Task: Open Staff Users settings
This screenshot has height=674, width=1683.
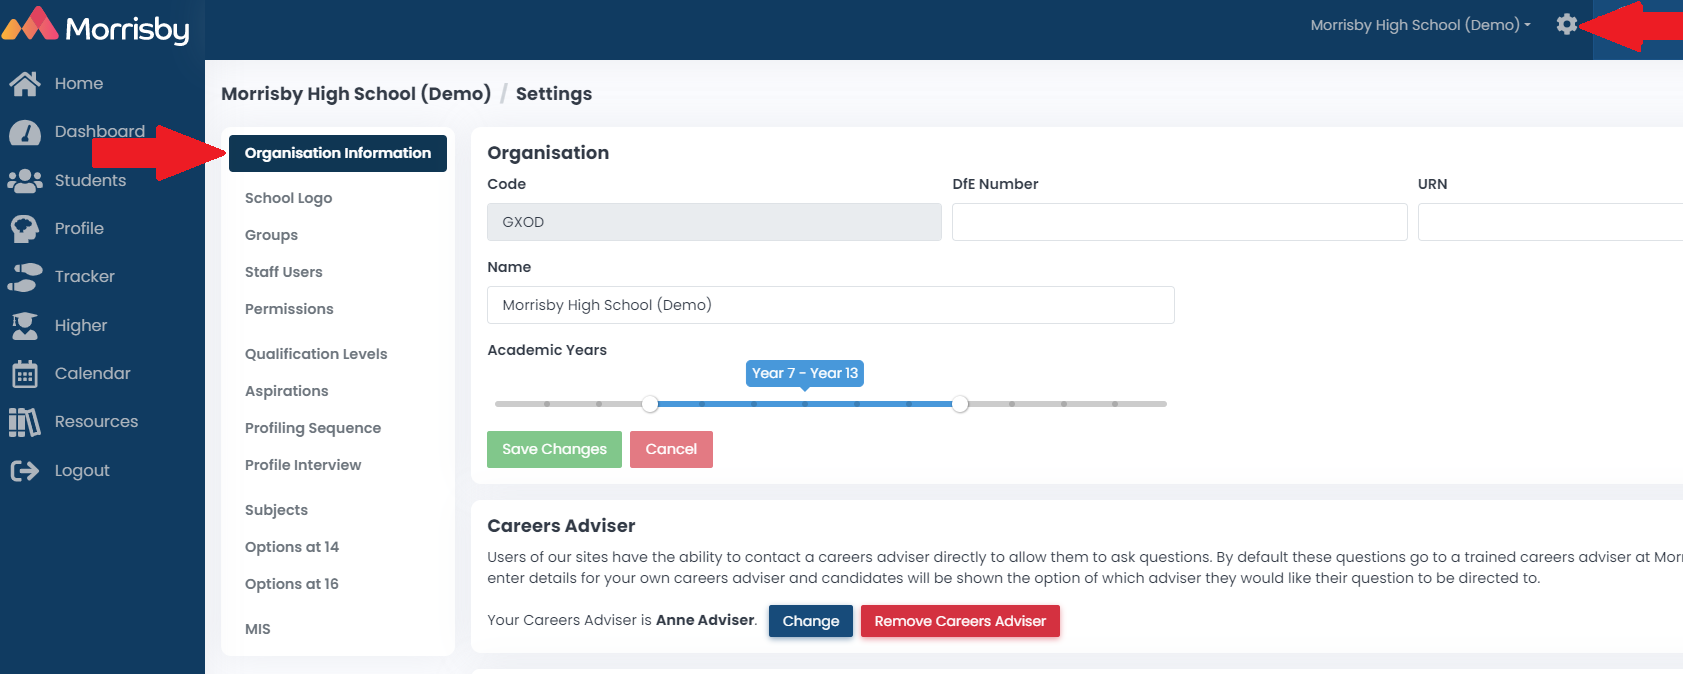Action: point(284,272)
